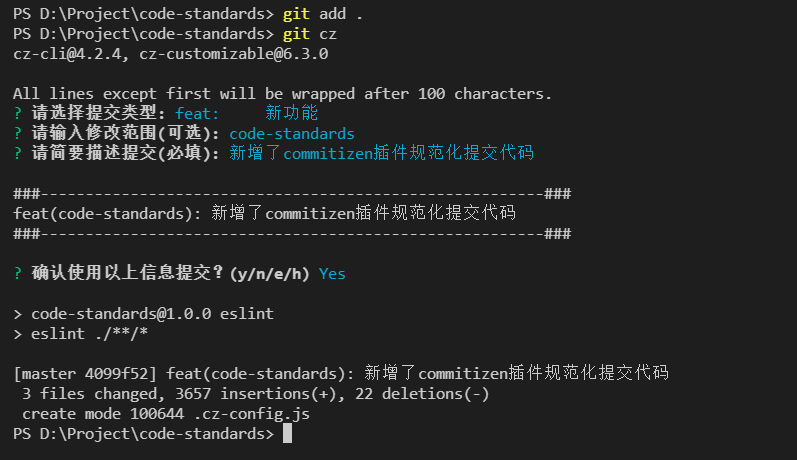Click the 'git add .' command text
The width and height of the screenshot is (797, 460).
pos(323,14)
